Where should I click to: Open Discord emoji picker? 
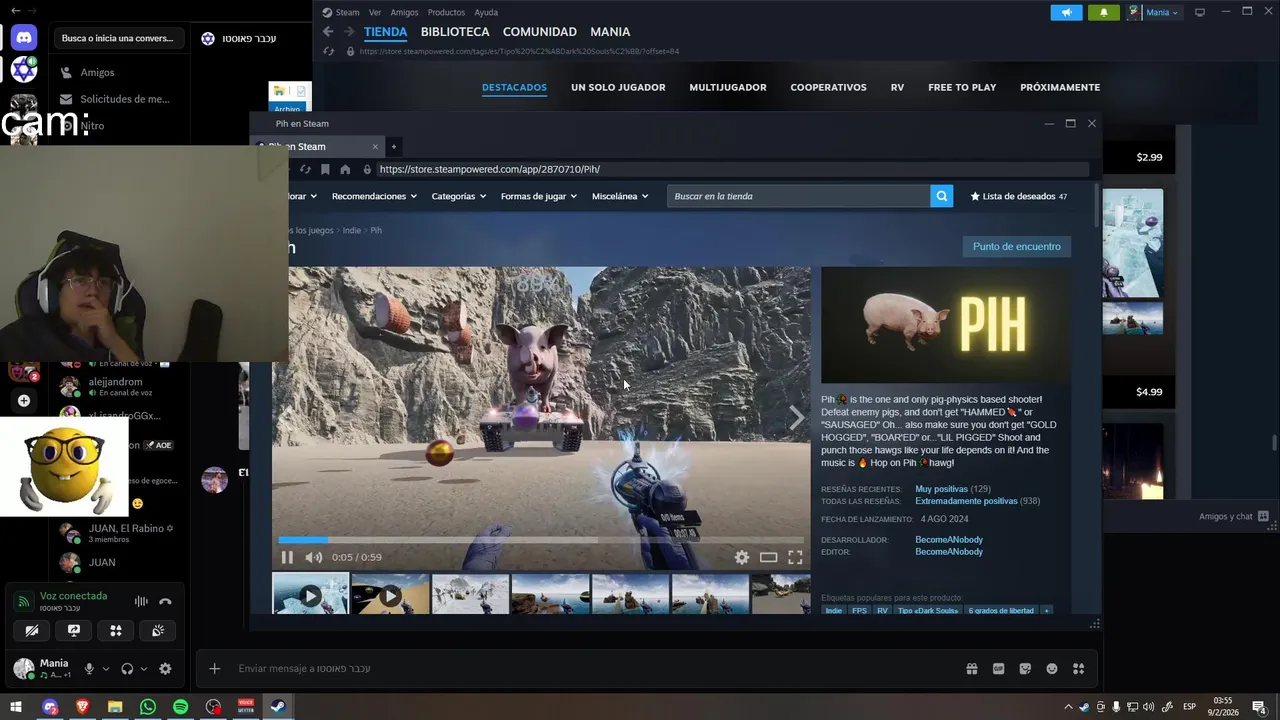pos(1051,669)
